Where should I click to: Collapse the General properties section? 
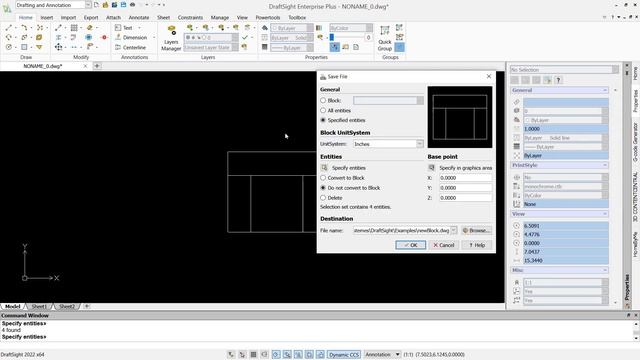point(604,90)
